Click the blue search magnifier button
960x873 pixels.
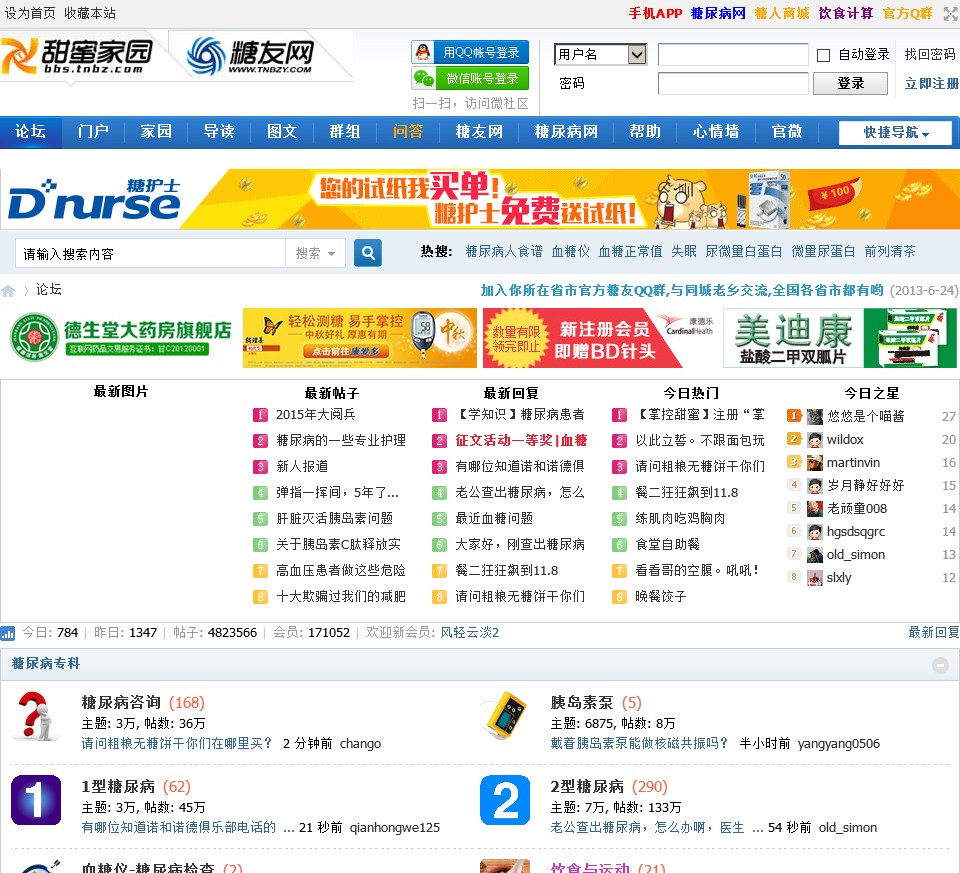tap(368, 253)
